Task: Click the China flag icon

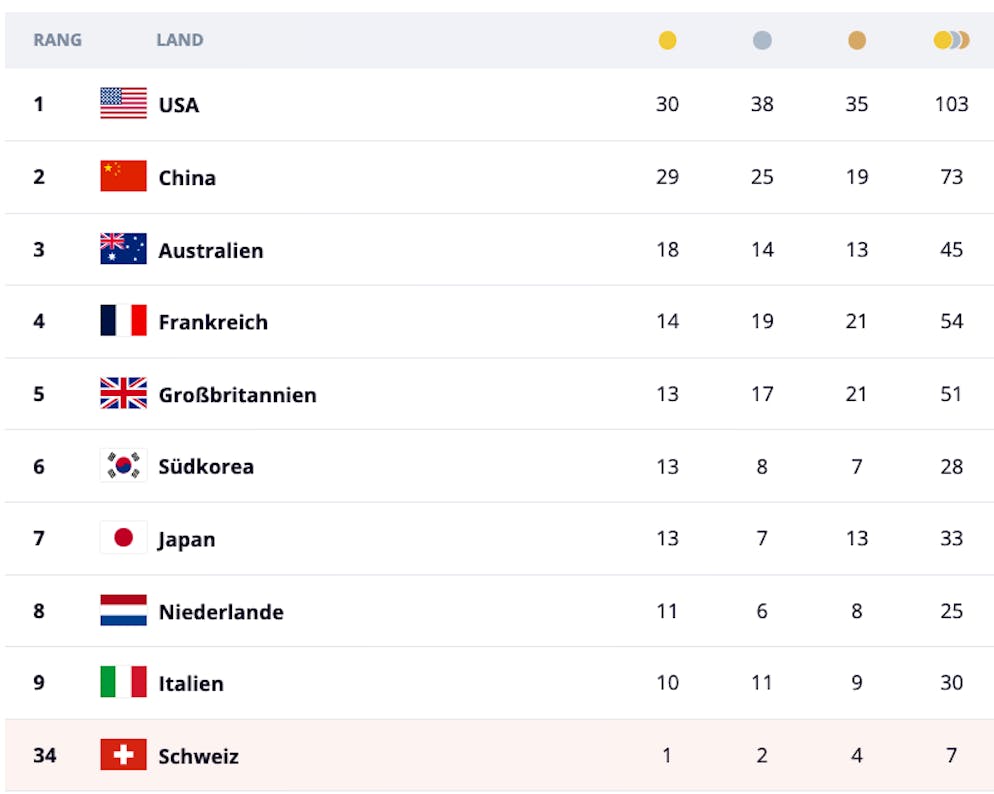Action: coord(123,177)
